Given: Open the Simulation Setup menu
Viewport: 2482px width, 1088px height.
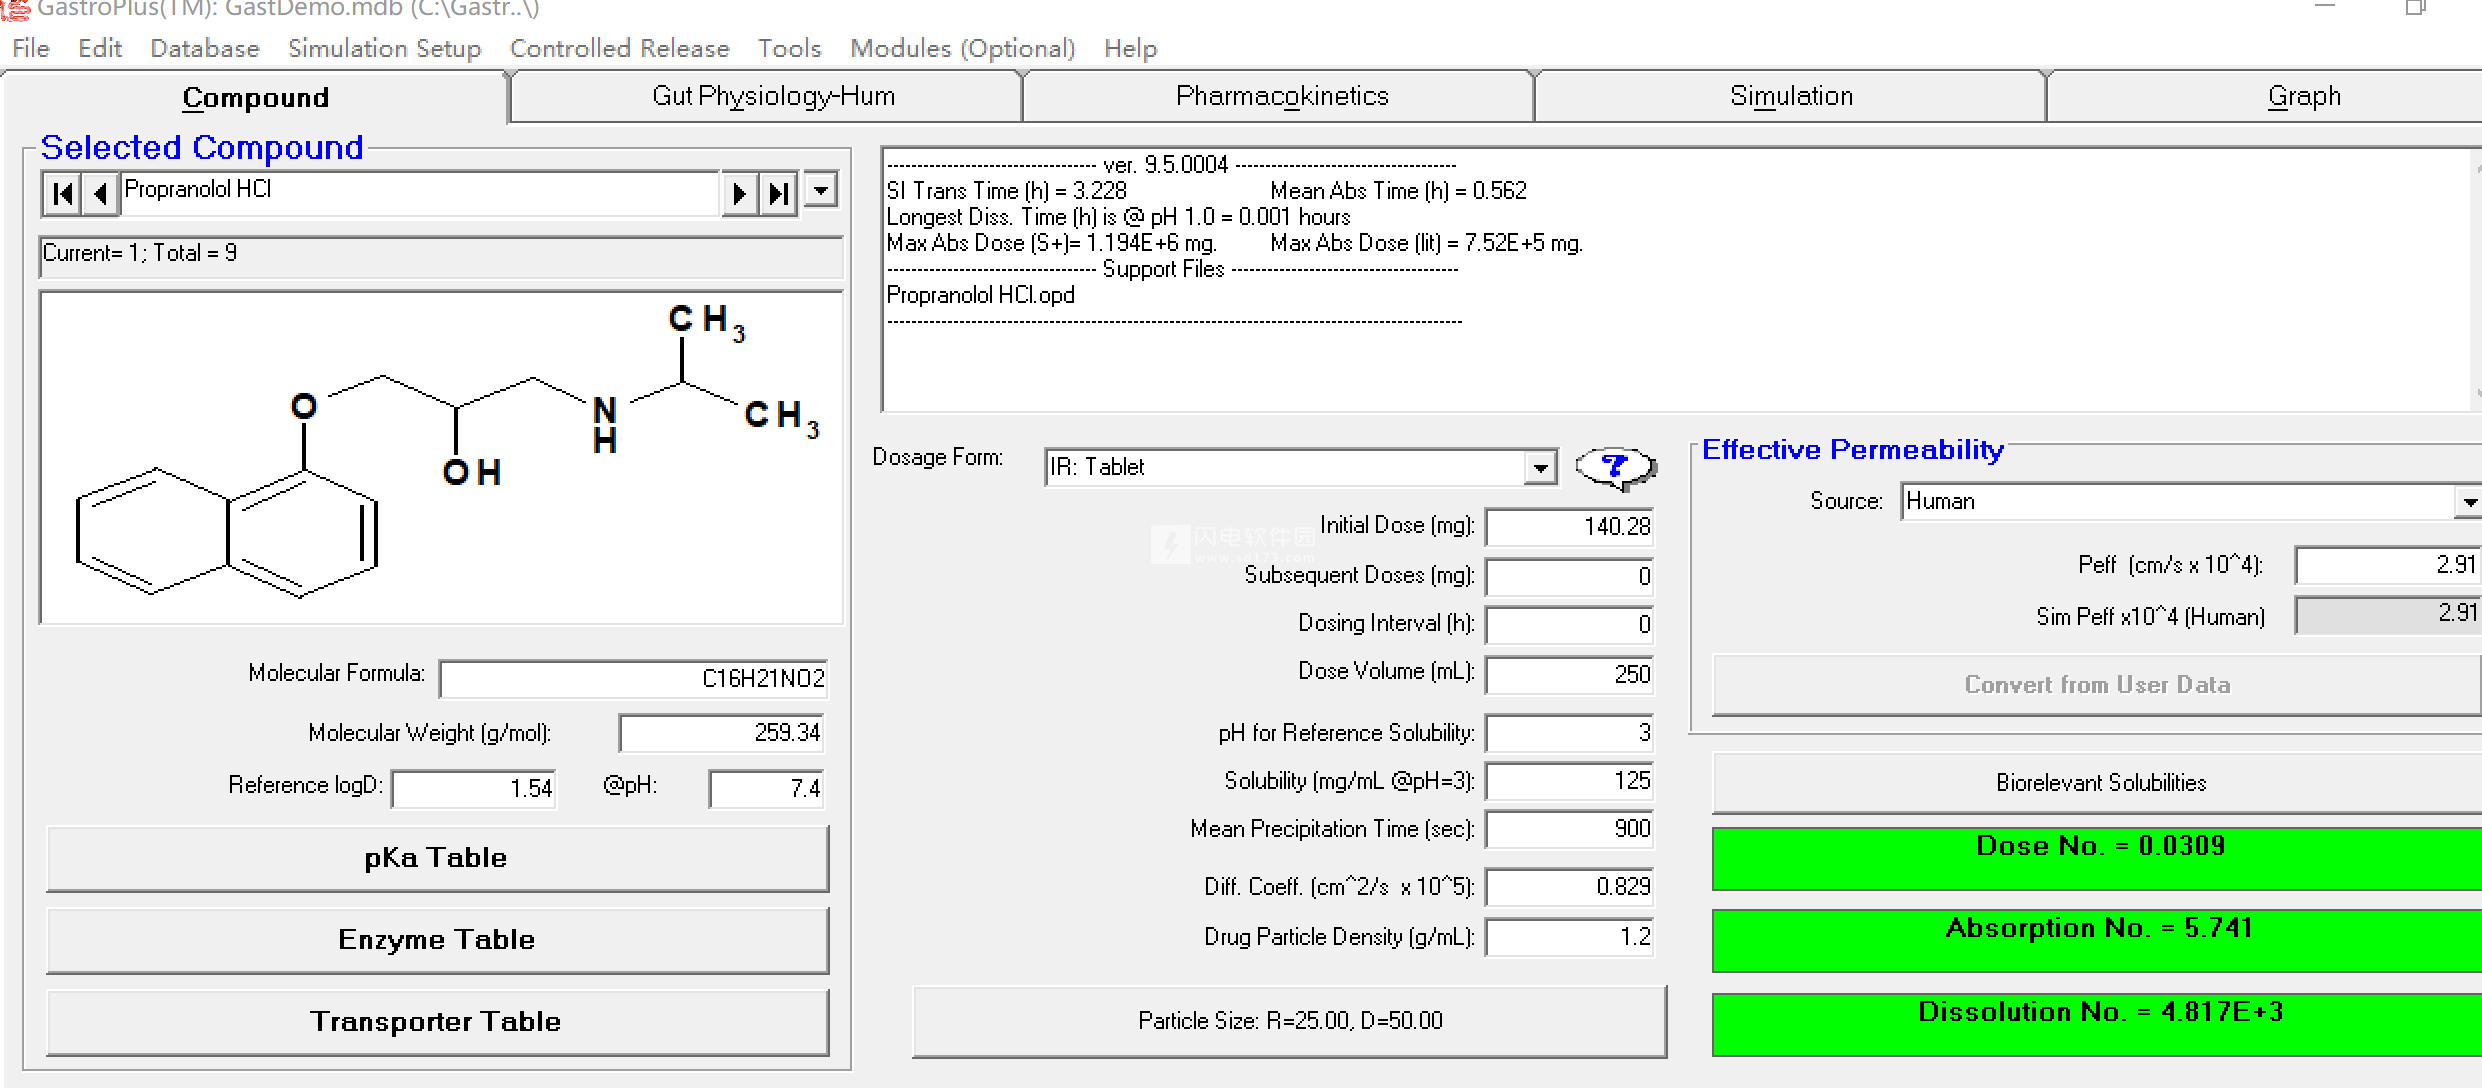Looking at the screenshot, I should 385,48.
